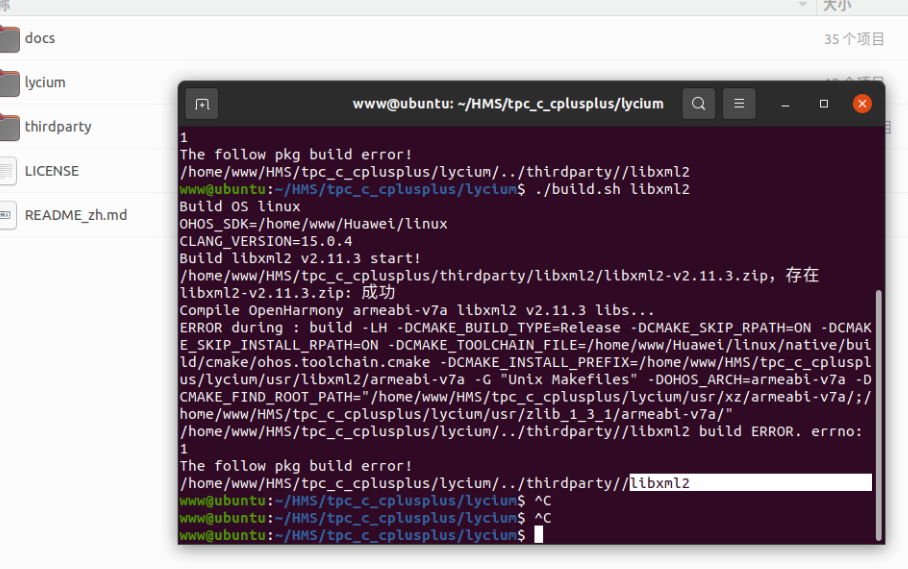Minimize the terminal window

click(785, 104)
